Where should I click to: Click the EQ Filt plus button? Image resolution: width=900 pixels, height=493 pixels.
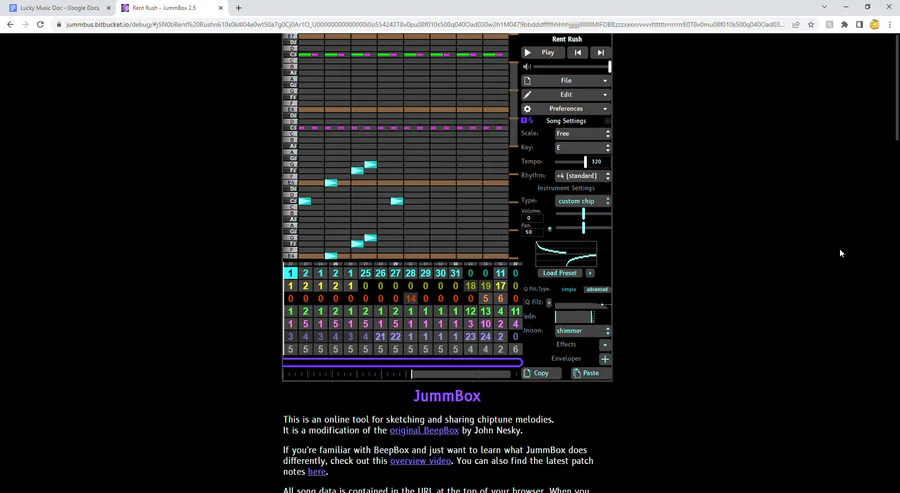(549, 302)
